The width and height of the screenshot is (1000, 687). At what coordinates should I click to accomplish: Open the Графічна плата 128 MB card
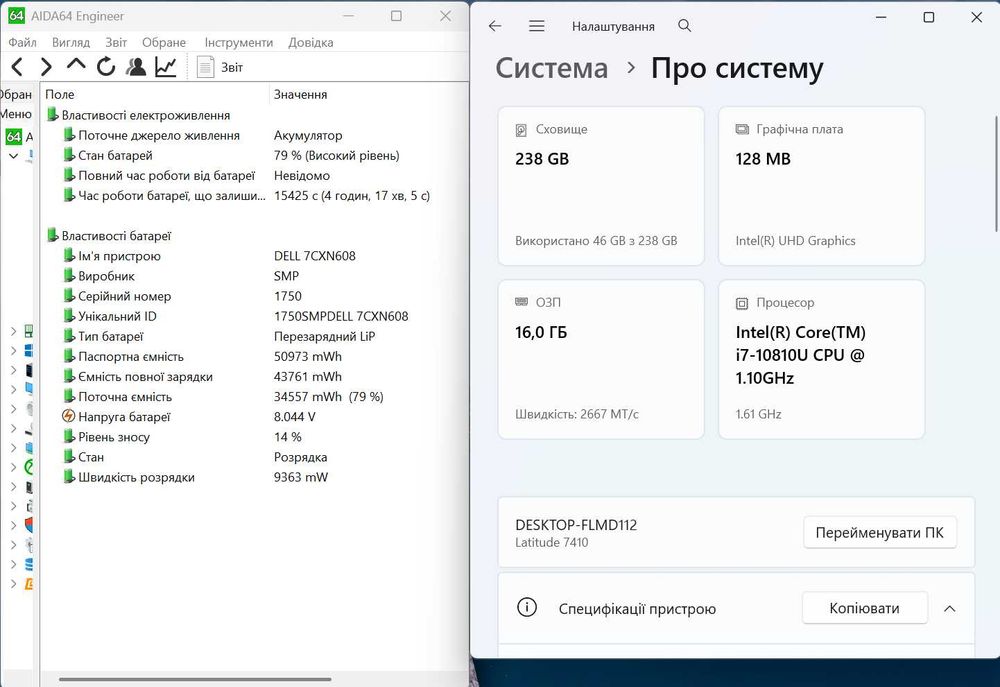821,186
